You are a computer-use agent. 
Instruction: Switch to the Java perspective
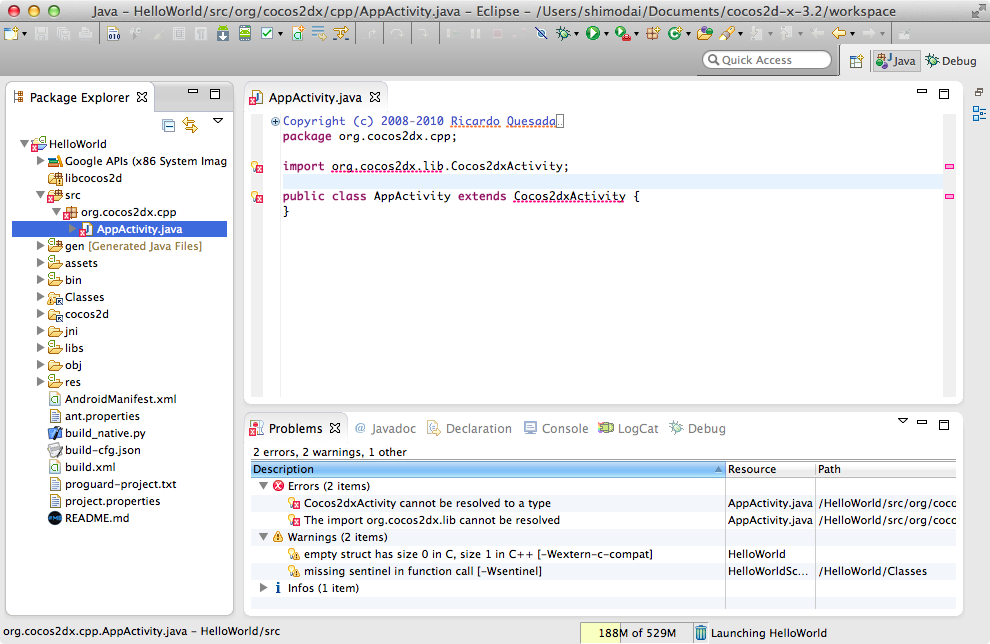pyautogui.click(x=896, y=61)
